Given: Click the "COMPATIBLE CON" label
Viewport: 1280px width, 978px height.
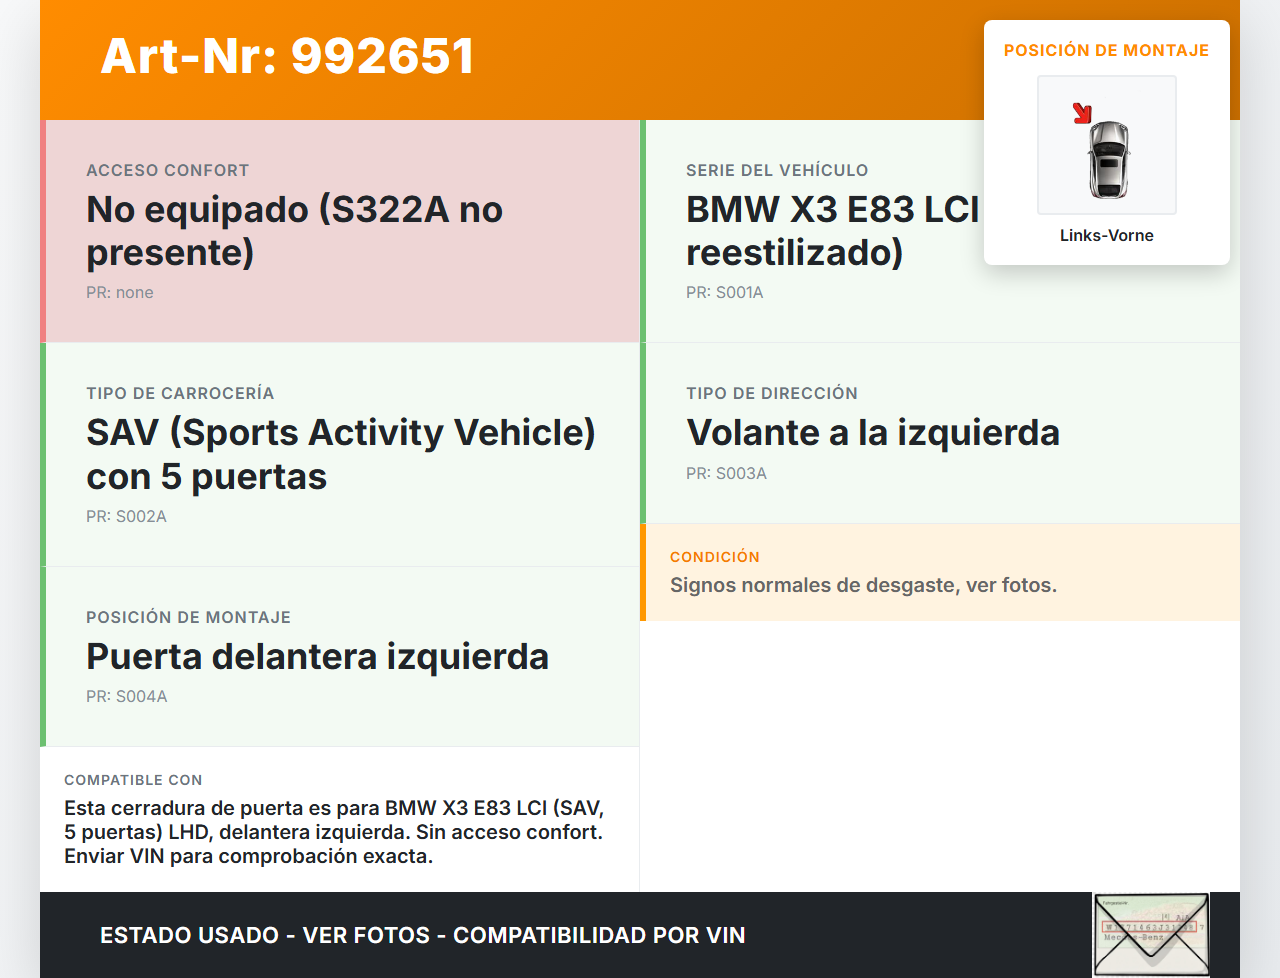Looking at the screenshot, I should pyautogui.click(x=133, y=780).
